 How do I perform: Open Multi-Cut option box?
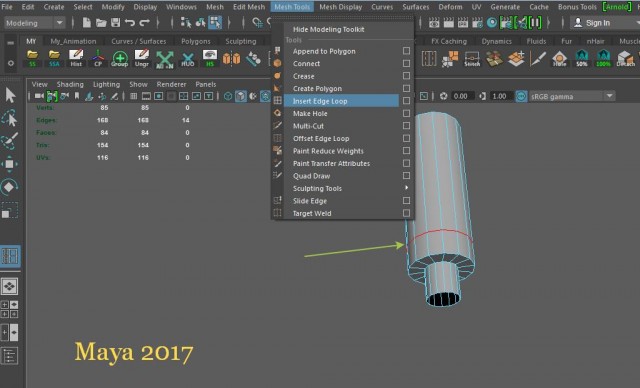tap(406, 126)
